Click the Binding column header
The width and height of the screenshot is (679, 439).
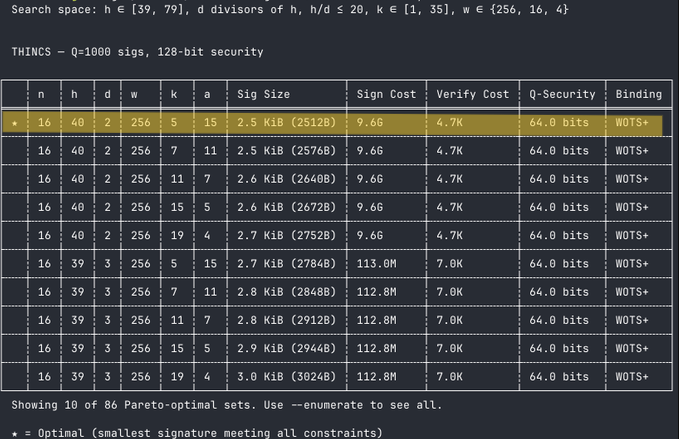point(638,94)
